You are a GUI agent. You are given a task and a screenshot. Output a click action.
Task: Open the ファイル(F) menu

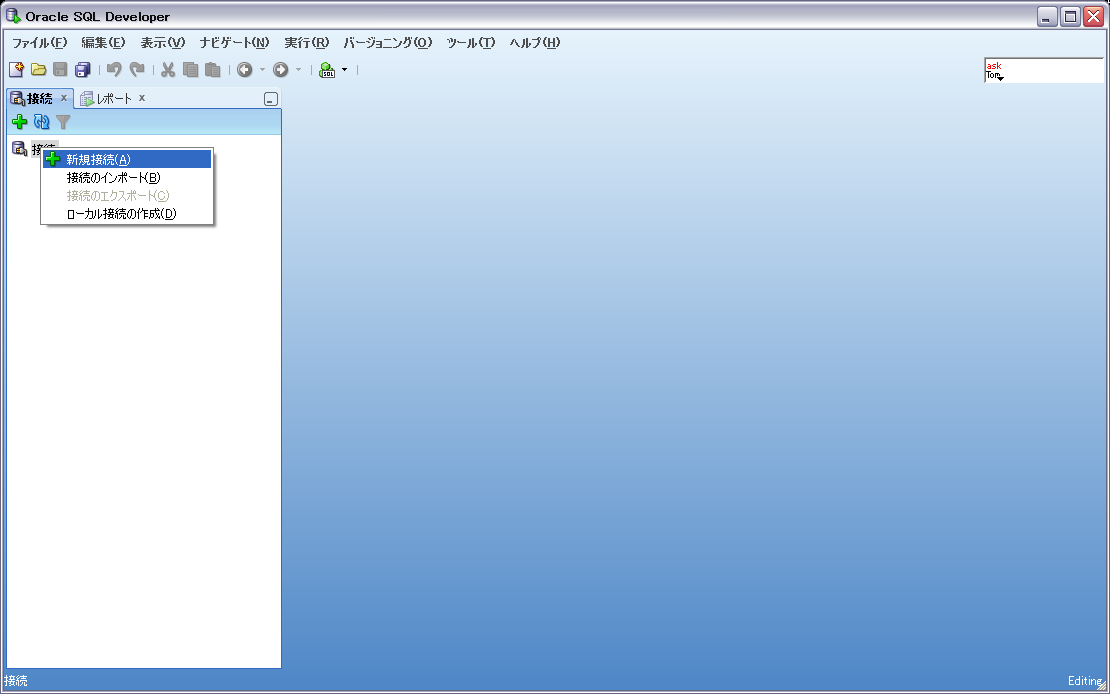pyautogui.click(x=40, y=42)
